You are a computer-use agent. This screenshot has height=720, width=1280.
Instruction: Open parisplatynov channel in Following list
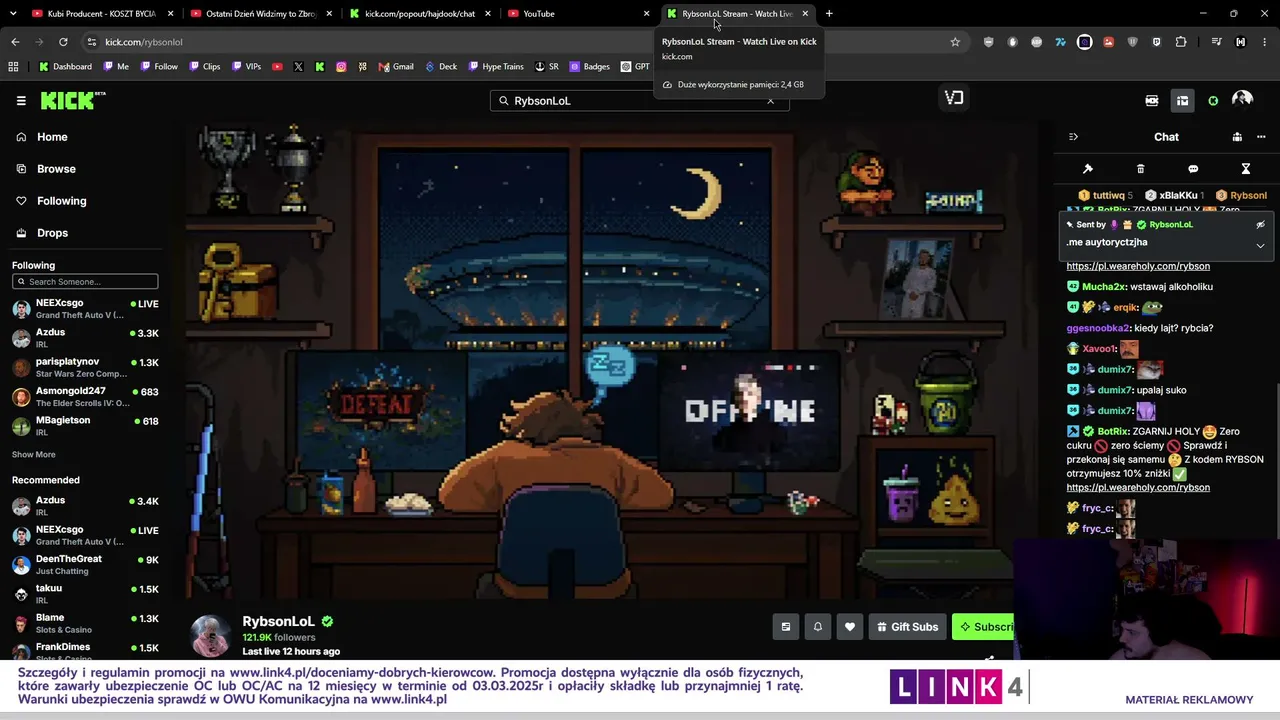85,367
